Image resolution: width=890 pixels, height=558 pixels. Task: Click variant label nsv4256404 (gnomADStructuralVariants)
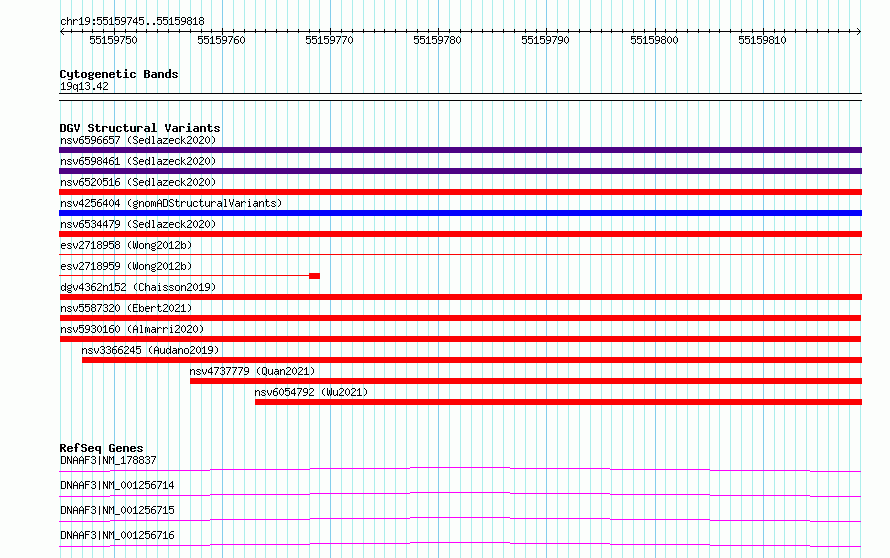pyautogui.click(x=171, y=203)
